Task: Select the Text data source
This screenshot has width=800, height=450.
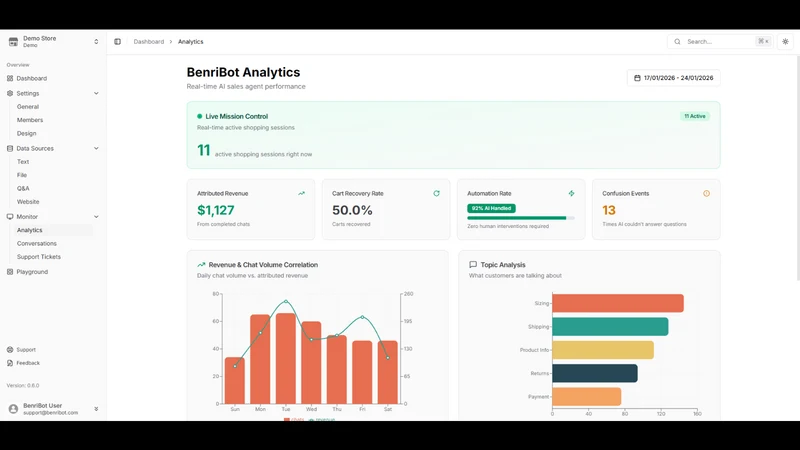Action: point(23,162)
